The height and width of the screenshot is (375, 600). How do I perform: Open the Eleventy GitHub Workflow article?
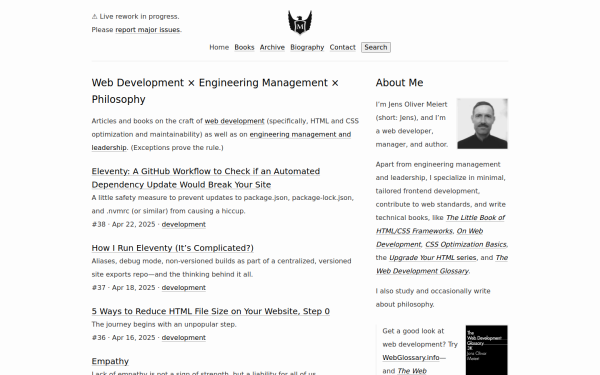(x=206, y=178)
